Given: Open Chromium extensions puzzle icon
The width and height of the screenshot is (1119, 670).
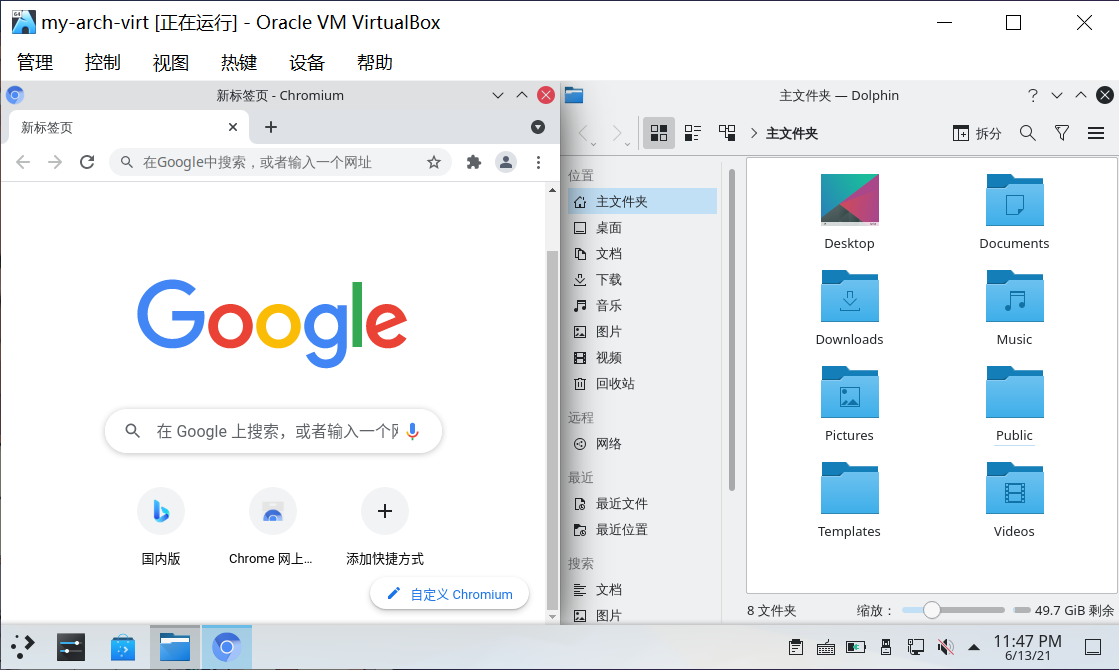Looking at the screenshot, I should (x=474, y=162).
